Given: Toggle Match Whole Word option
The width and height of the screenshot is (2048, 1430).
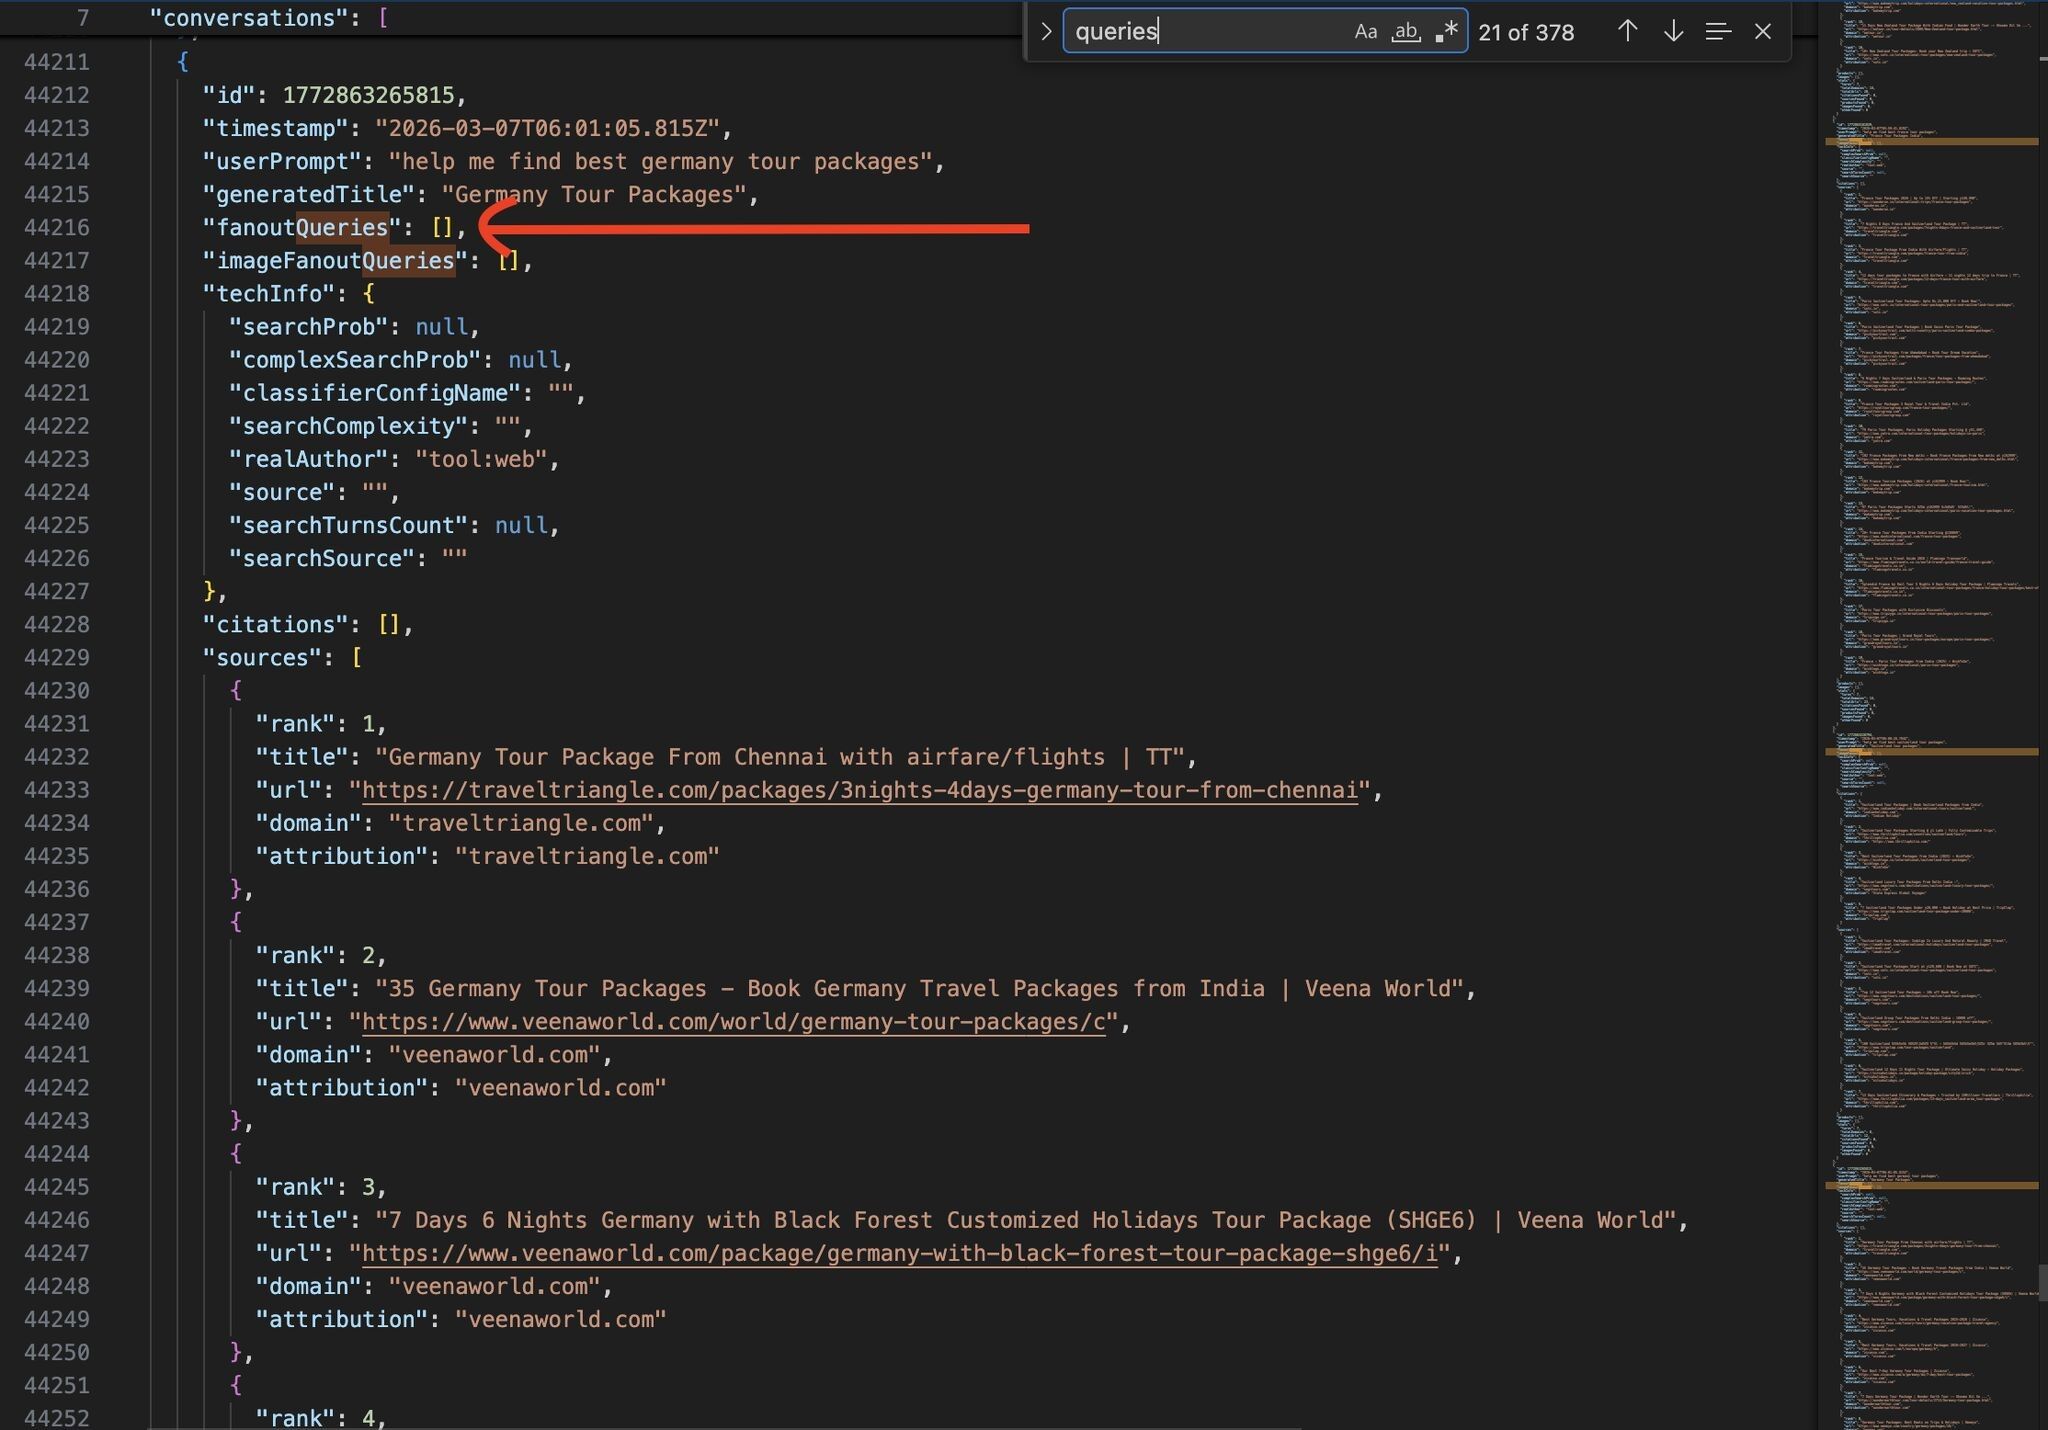Looking at the screenshot, I should pos(1406,32).
